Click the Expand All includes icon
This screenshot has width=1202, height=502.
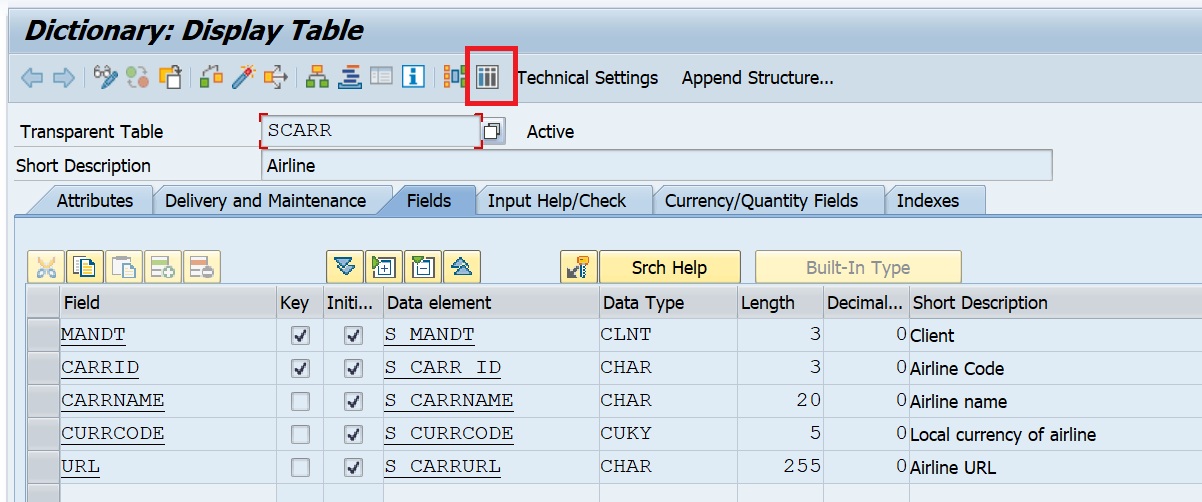(x=345, y=267)
